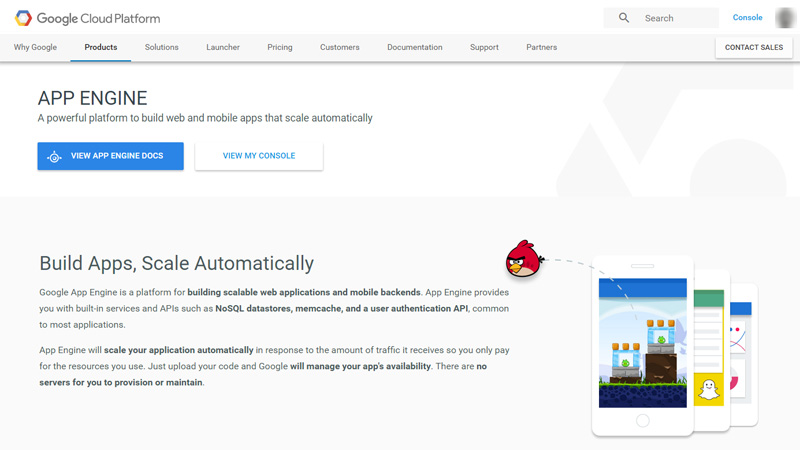Open the Solutions menu item

coord(161,47)
